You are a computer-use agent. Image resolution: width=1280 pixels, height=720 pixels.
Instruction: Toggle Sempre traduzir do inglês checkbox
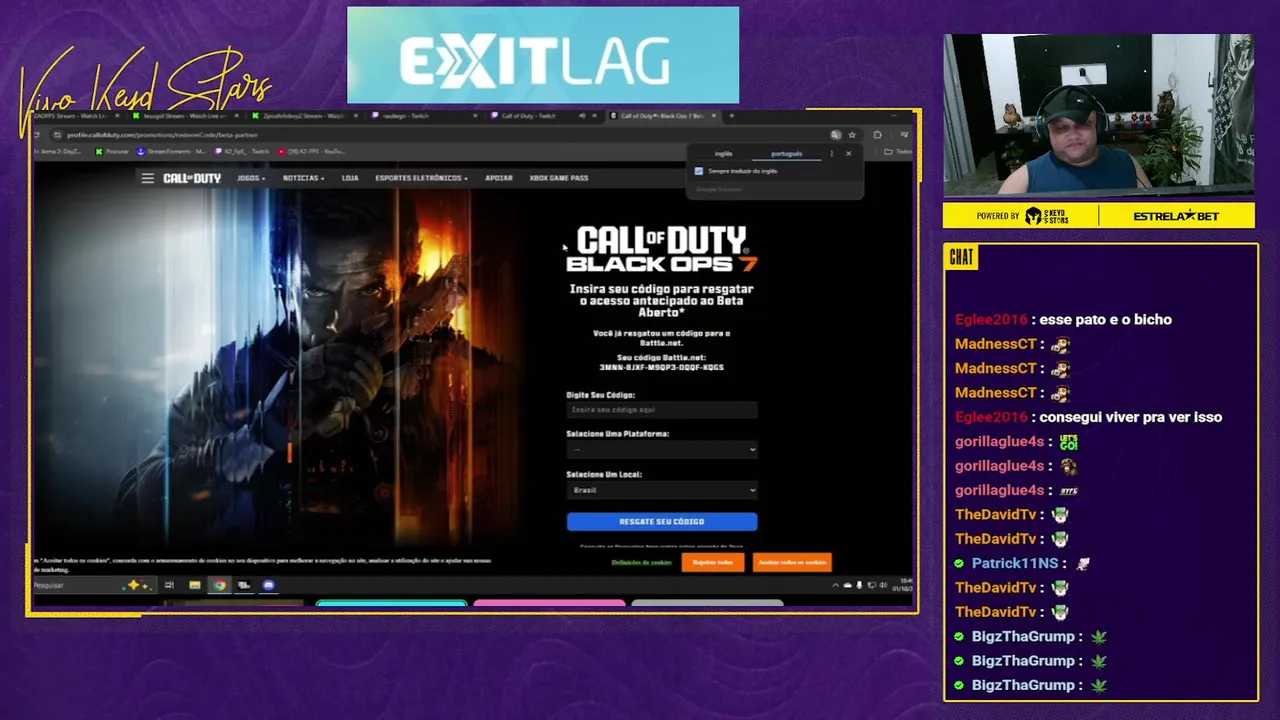(699, 171)
